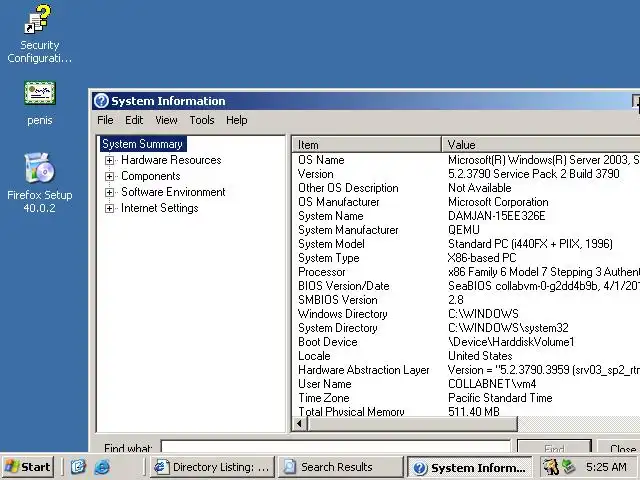The width and height of the screenshot is (640, 480).
Task: Select the BIOS Version/Date row
Action: [x=466, y=286]
